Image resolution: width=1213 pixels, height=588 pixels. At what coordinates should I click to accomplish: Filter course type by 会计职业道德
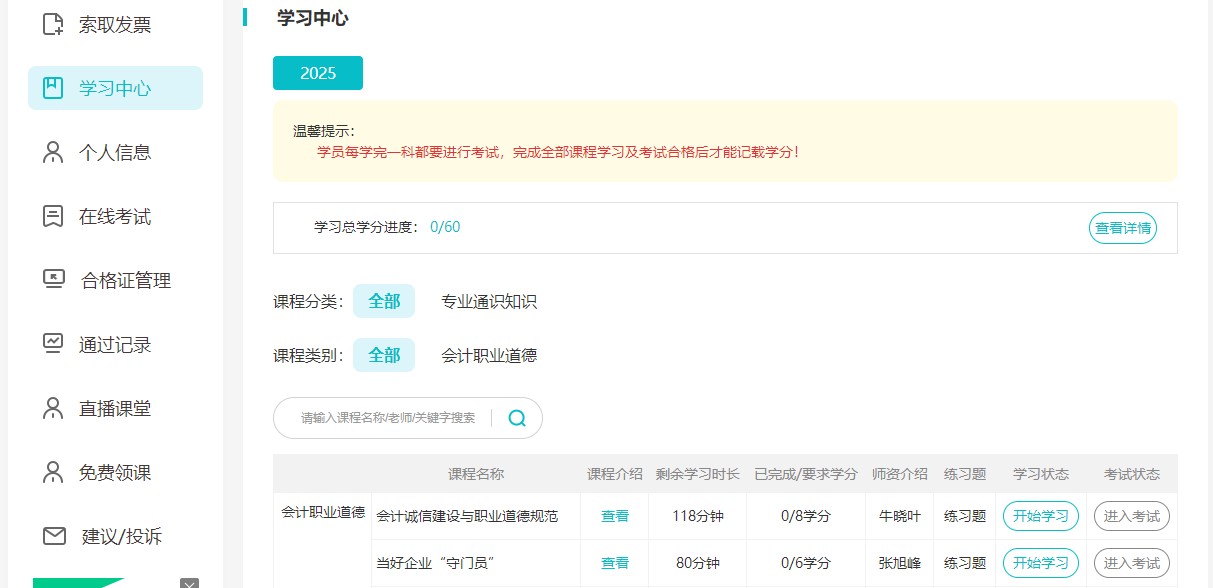(489, 355)
